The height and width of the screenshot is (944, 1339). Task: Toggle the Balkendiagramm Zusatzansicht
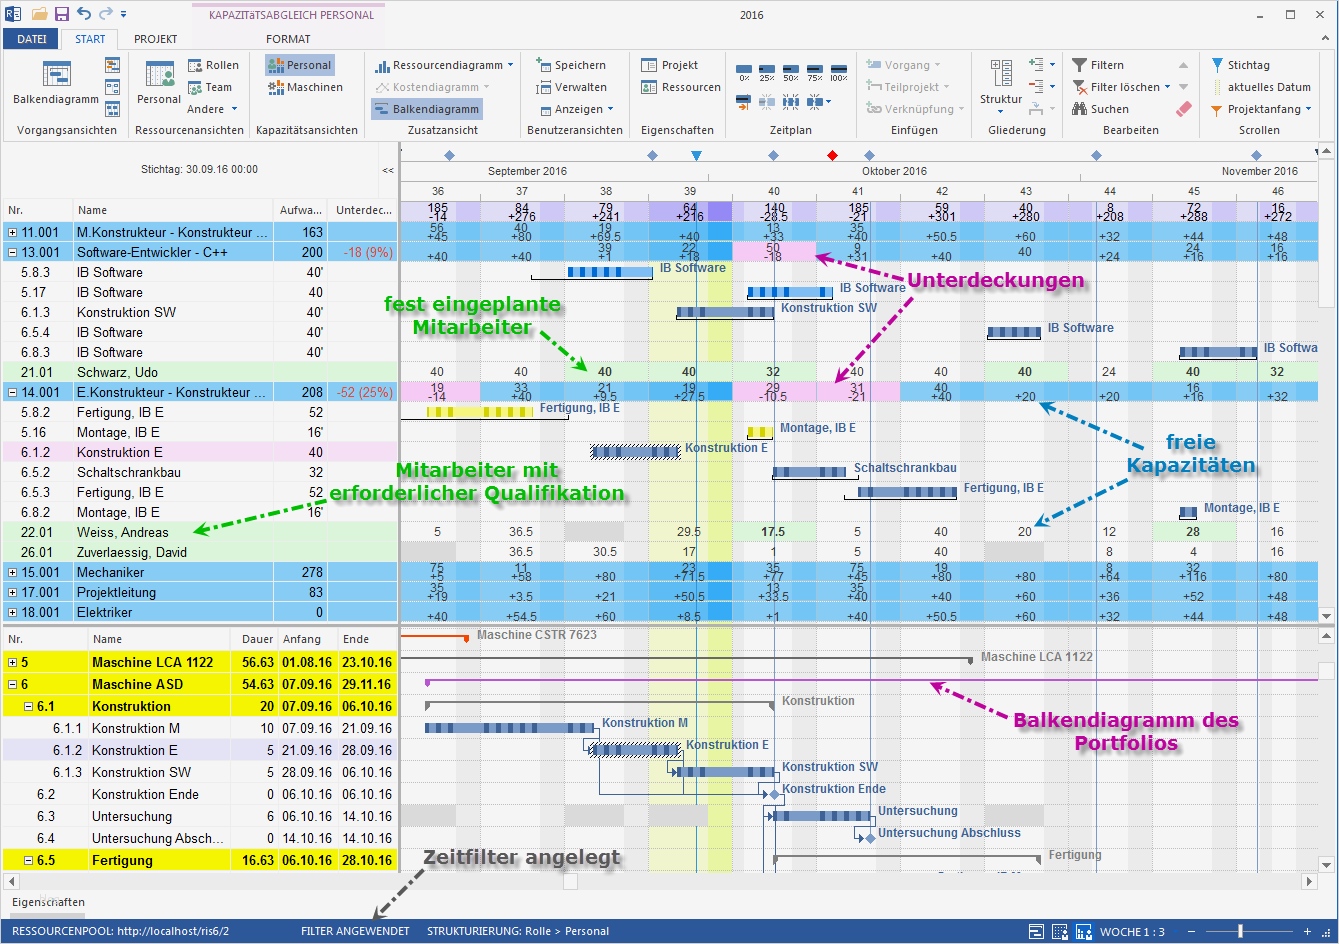(x=427, y=110)
